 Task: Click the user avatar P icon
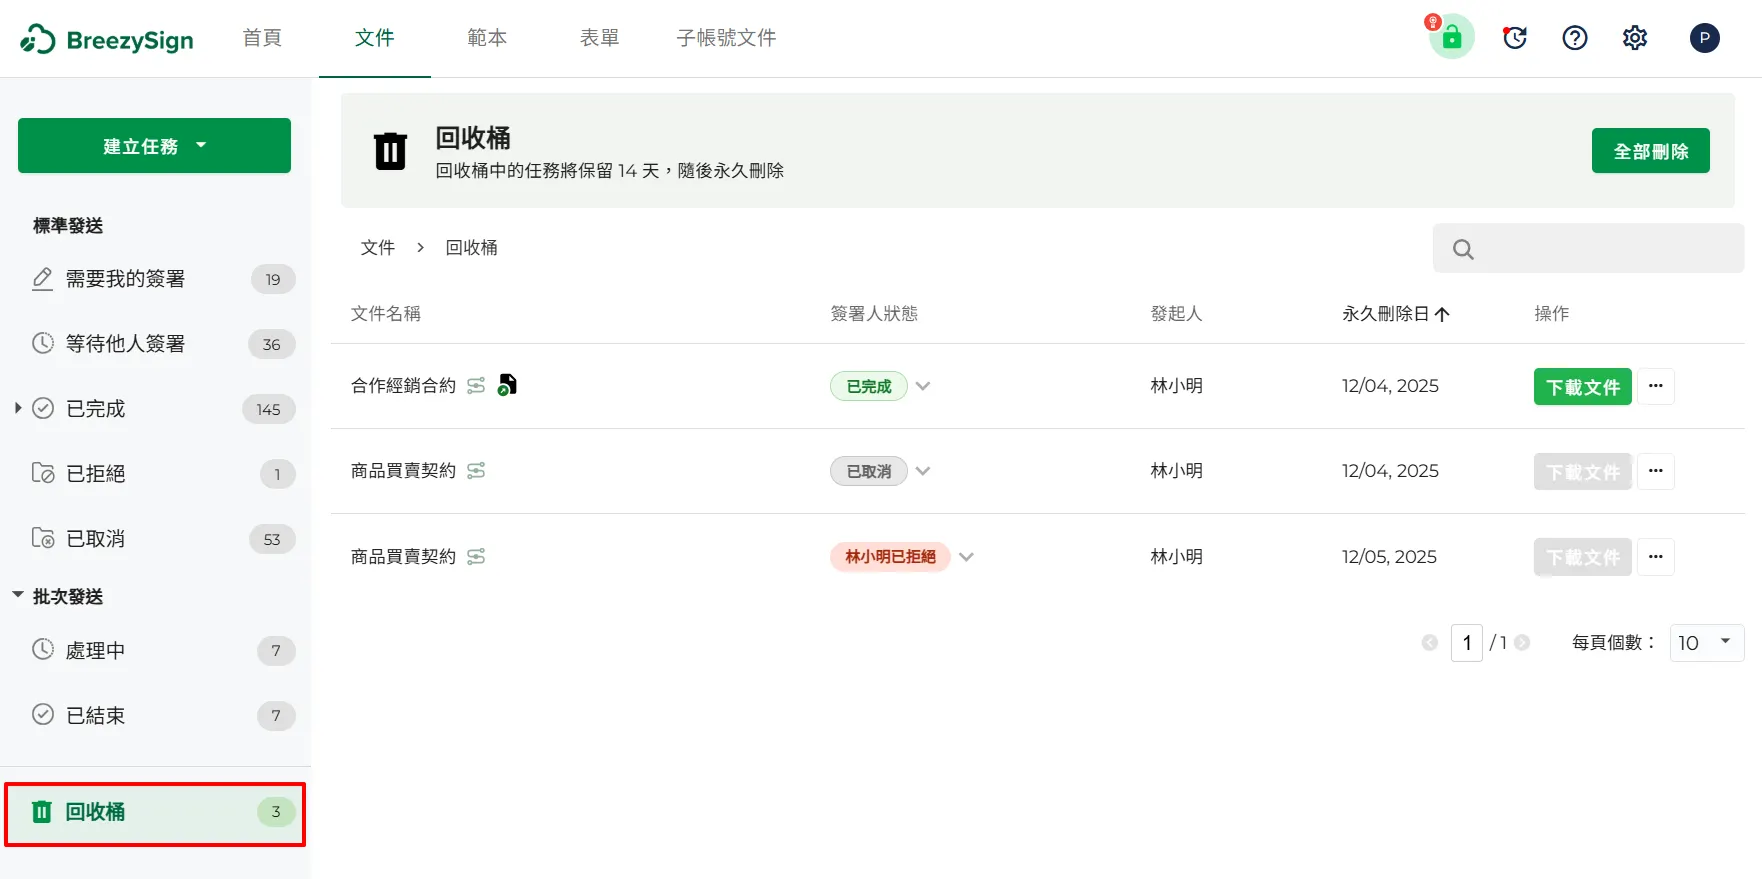click(x=1704, y=38)
